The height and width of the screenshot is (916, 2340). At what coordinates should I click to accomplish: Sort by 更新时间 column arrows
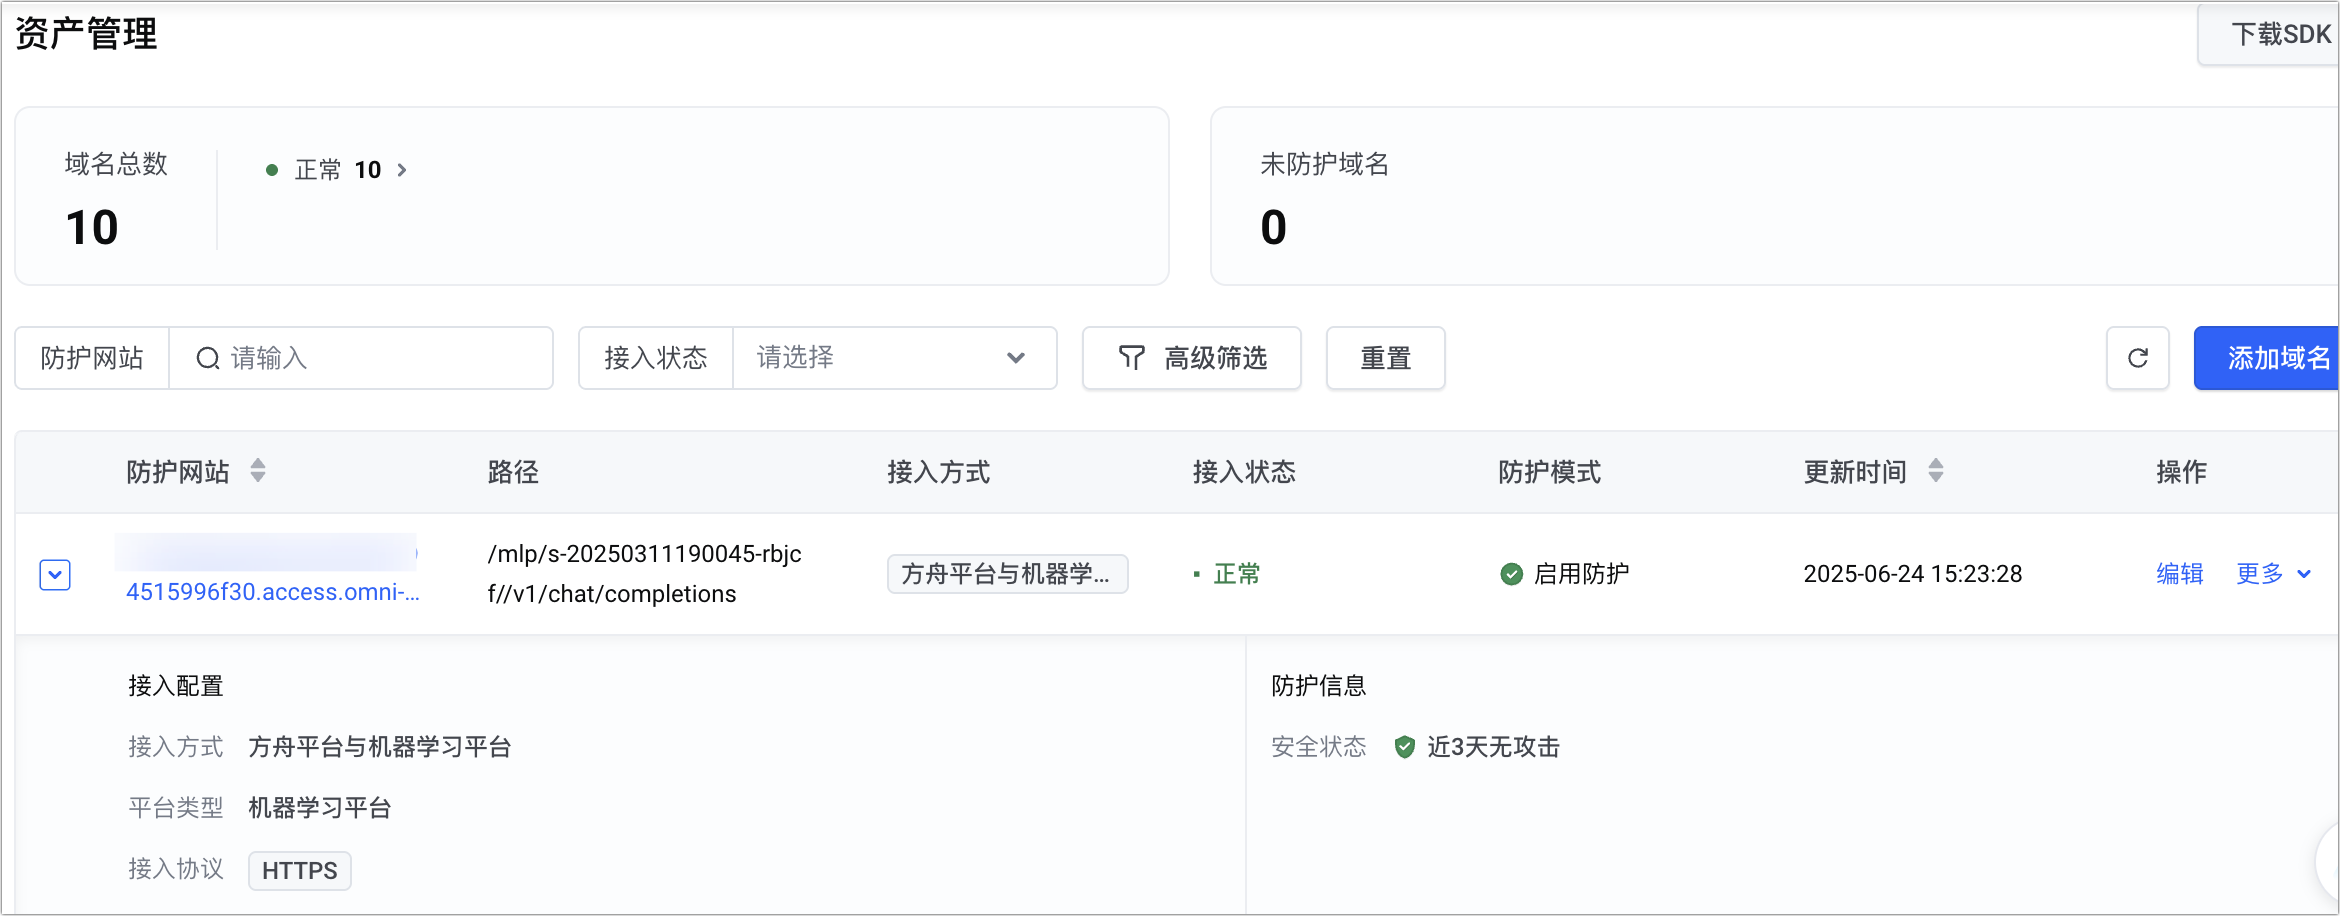pyautogui.click(x=1936, y=471)
